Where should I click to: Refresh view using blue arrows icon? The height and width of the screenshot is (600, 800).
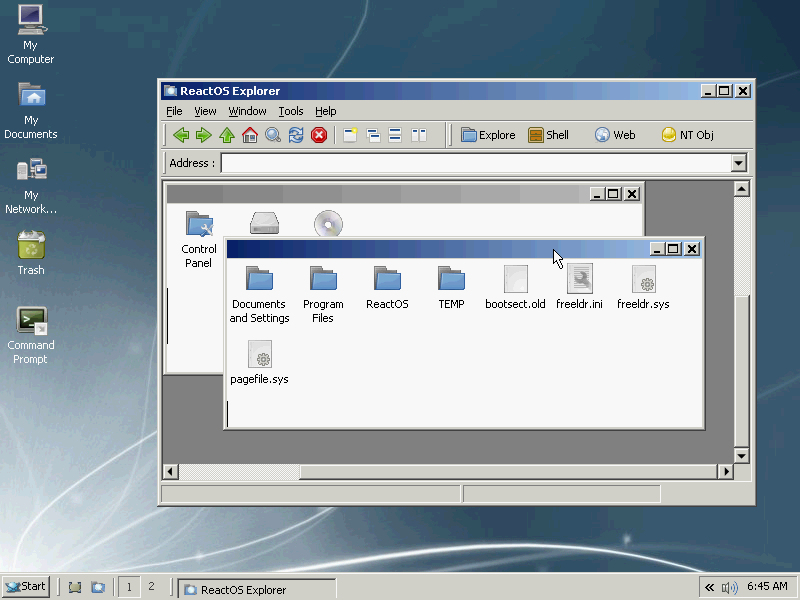[x=296, y=135]
